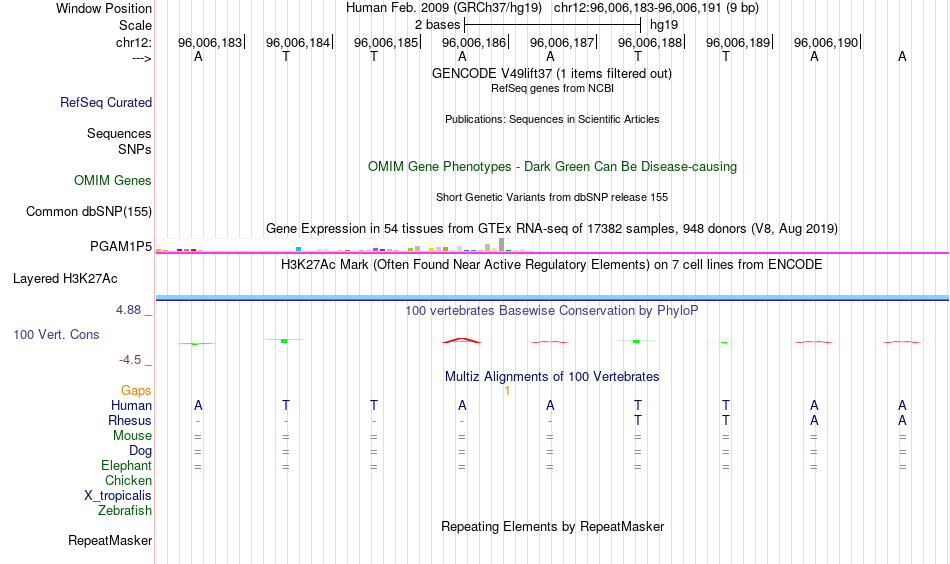The image size is (950, 564).
Task: Click the 'OMIM Gene Phenotypes' green track title
Action: [x=553, y=167]
